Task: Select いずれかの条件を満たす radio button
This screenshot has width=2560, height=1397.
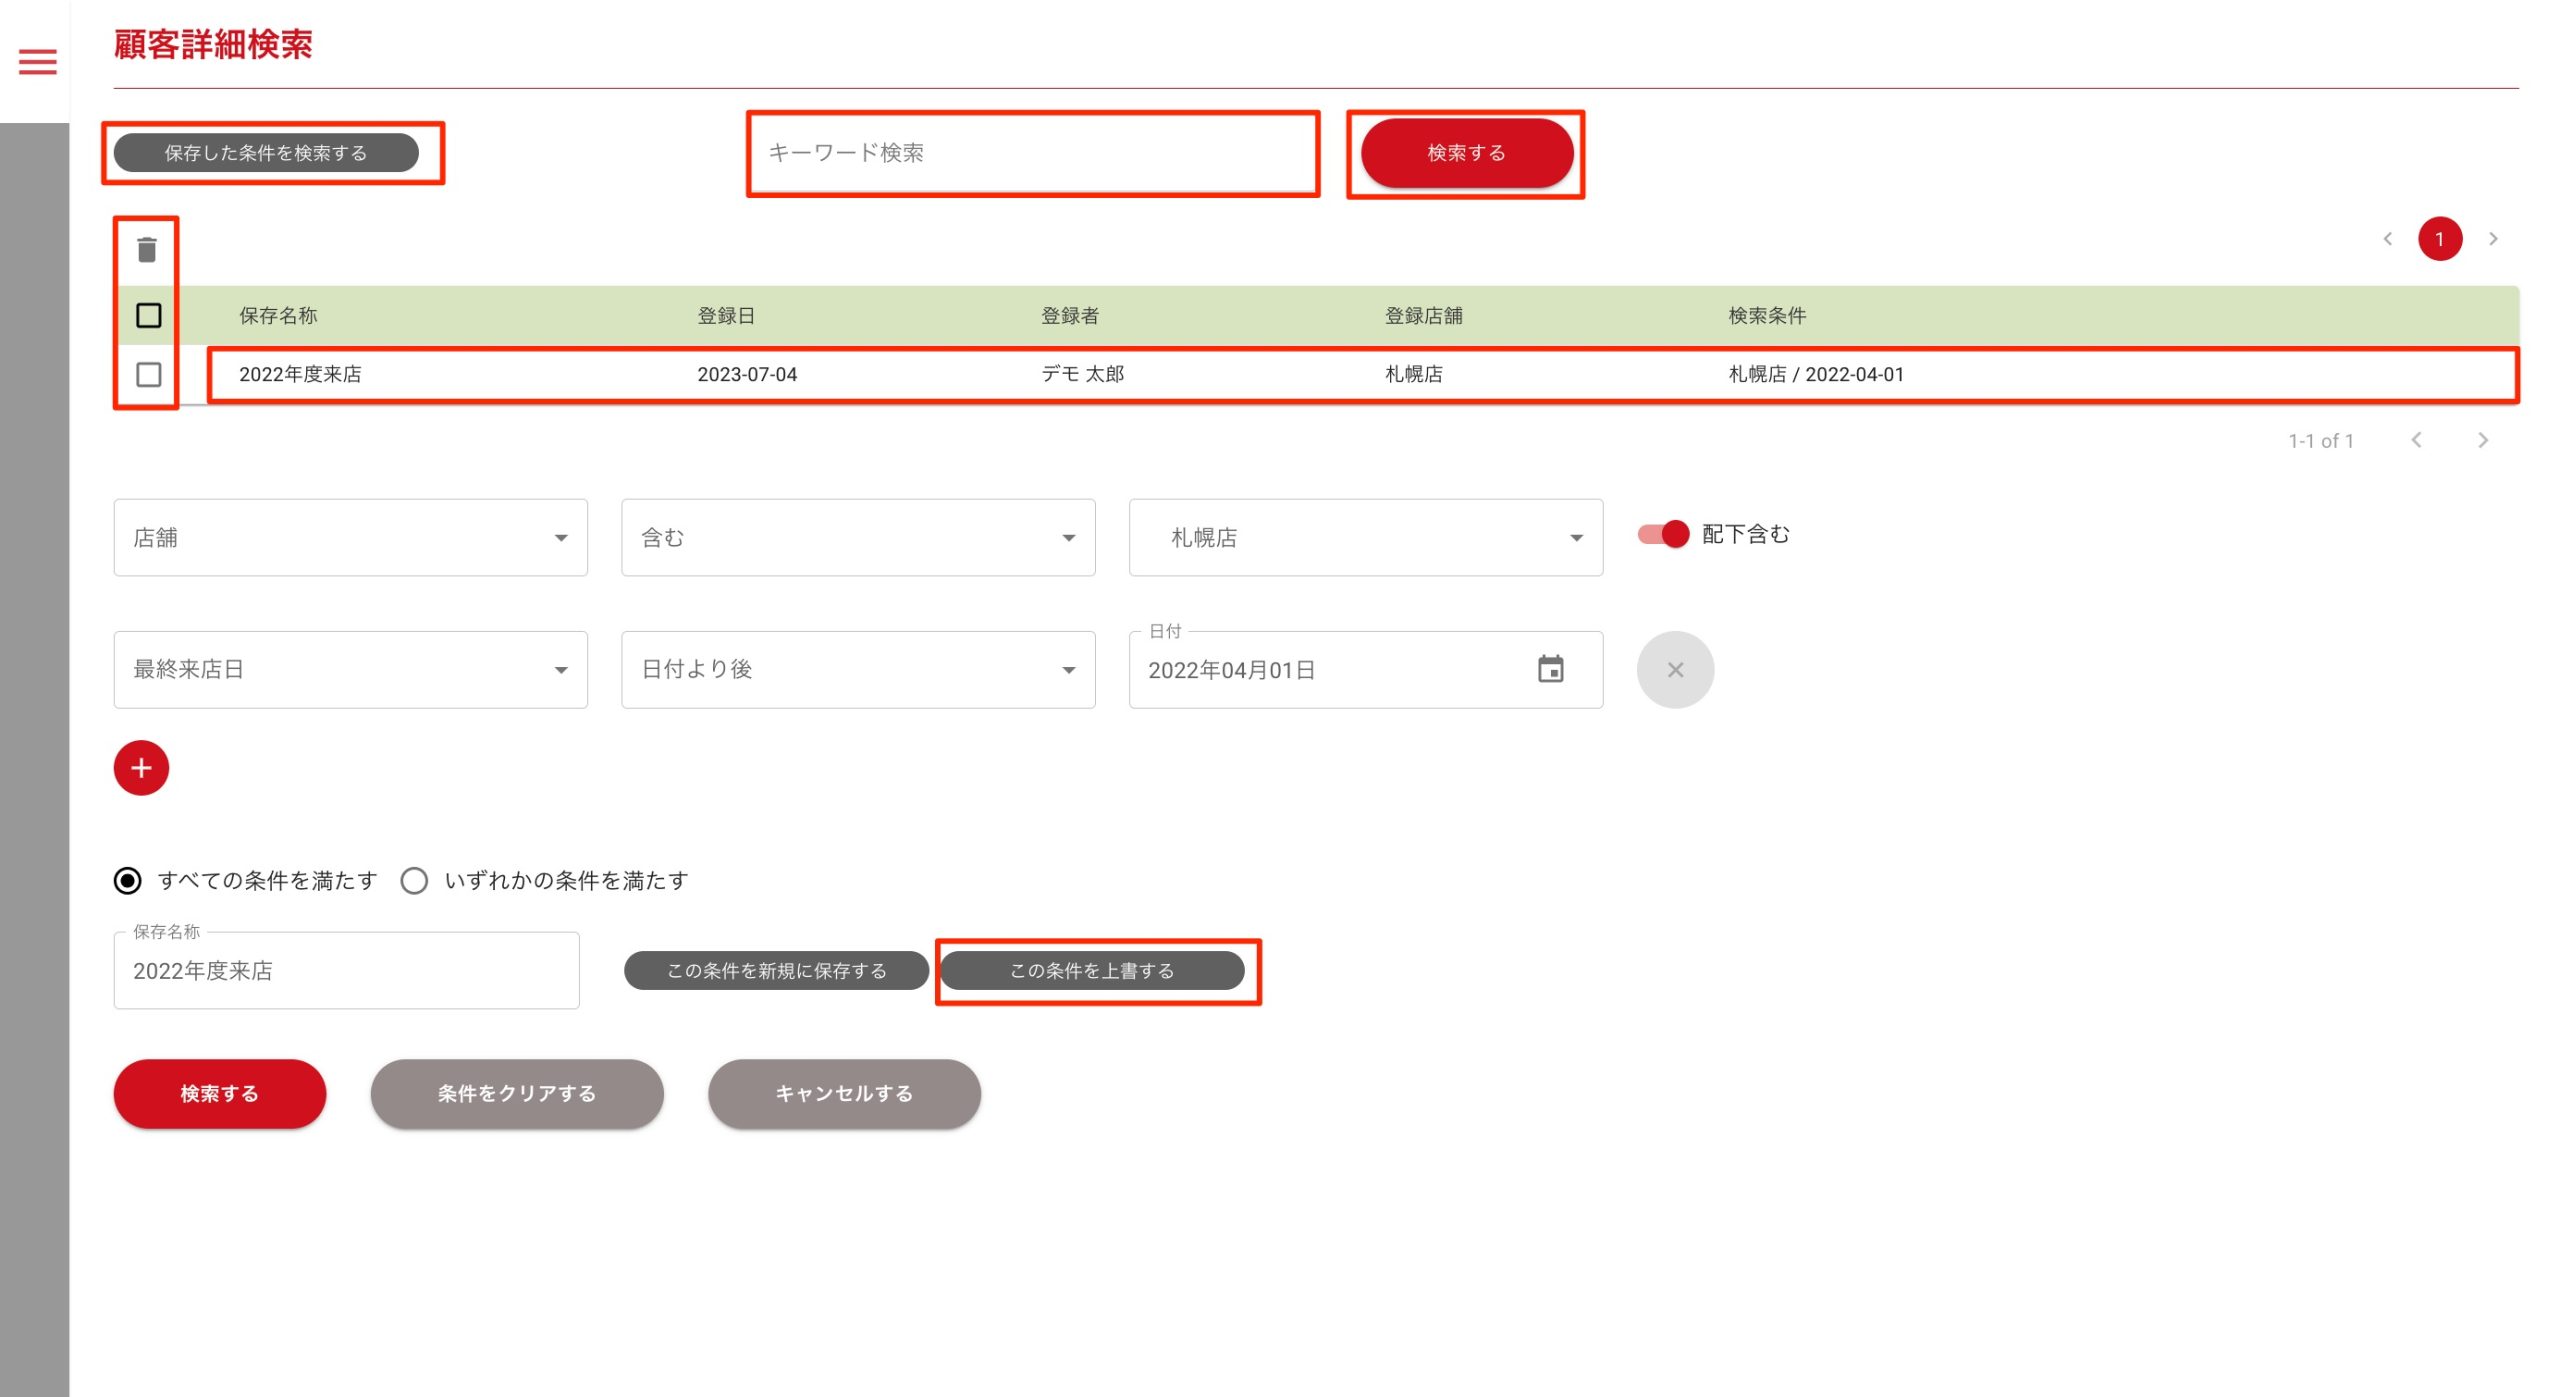Action: (414, 880)
